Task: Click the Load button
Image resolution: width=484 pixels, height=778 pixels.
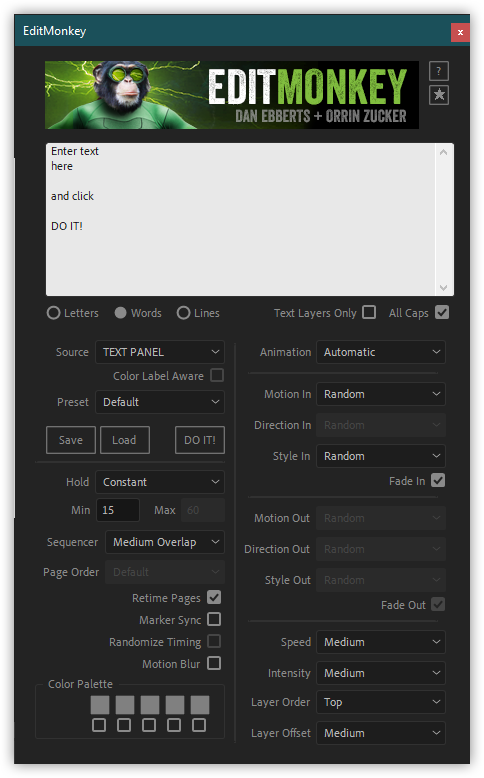Action: pyautogui.click(x=125, y=440)
